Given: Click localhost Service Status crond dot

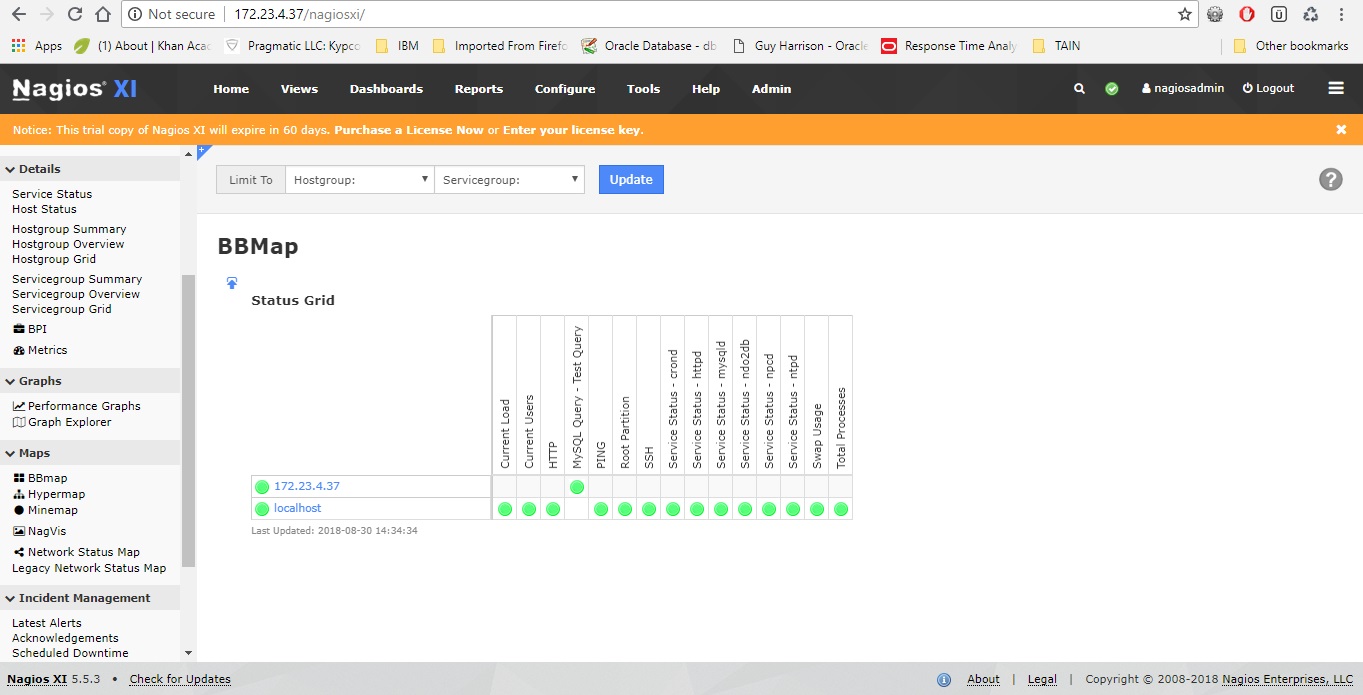Looking at the screenshot, I should (x=673, y=509).
